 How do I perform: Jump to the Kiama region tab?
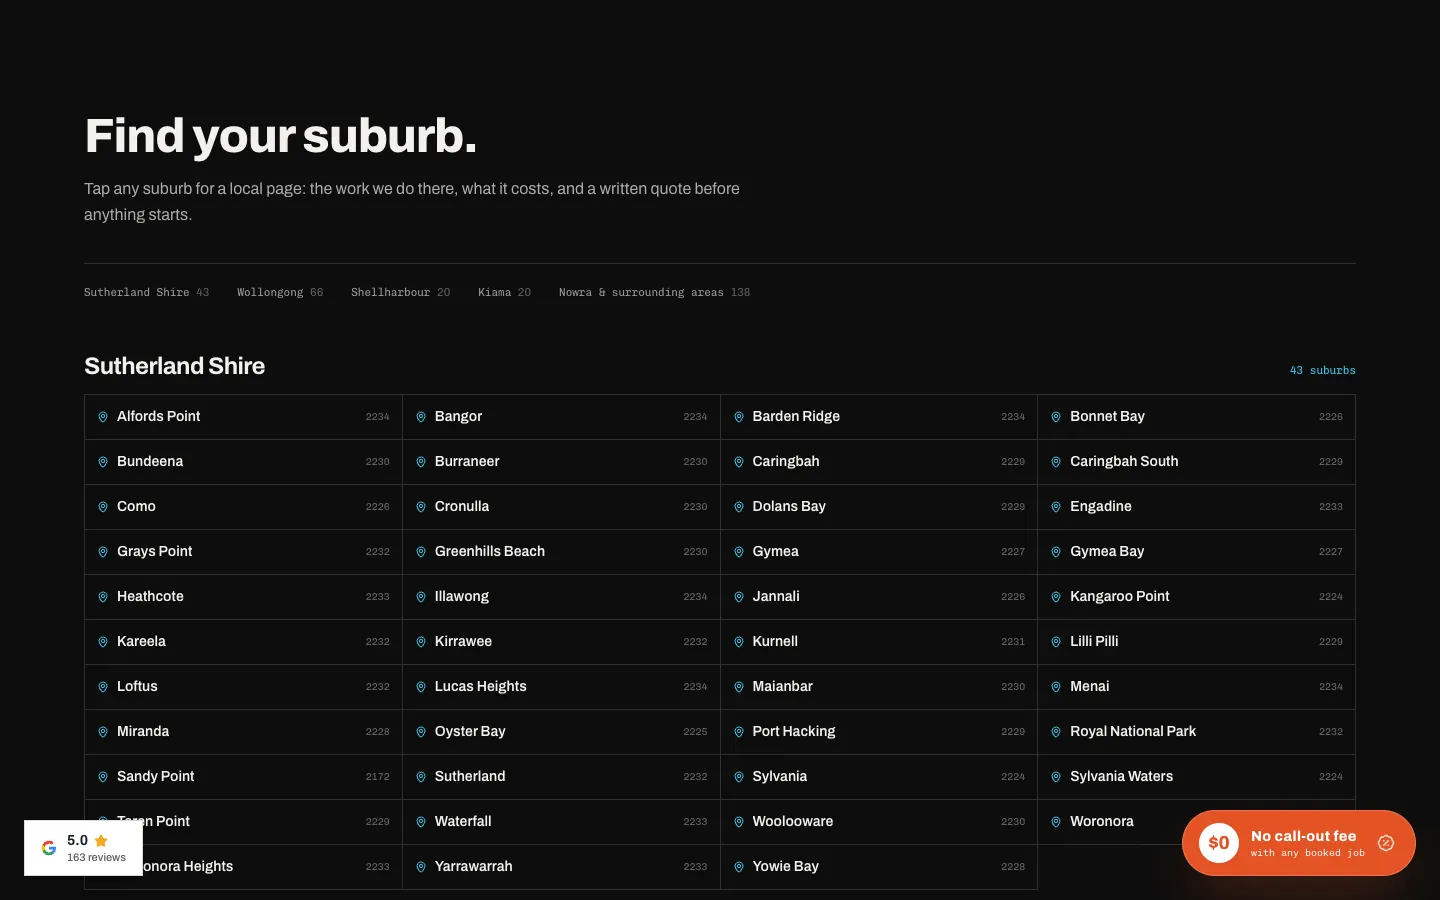click(504, 292)
